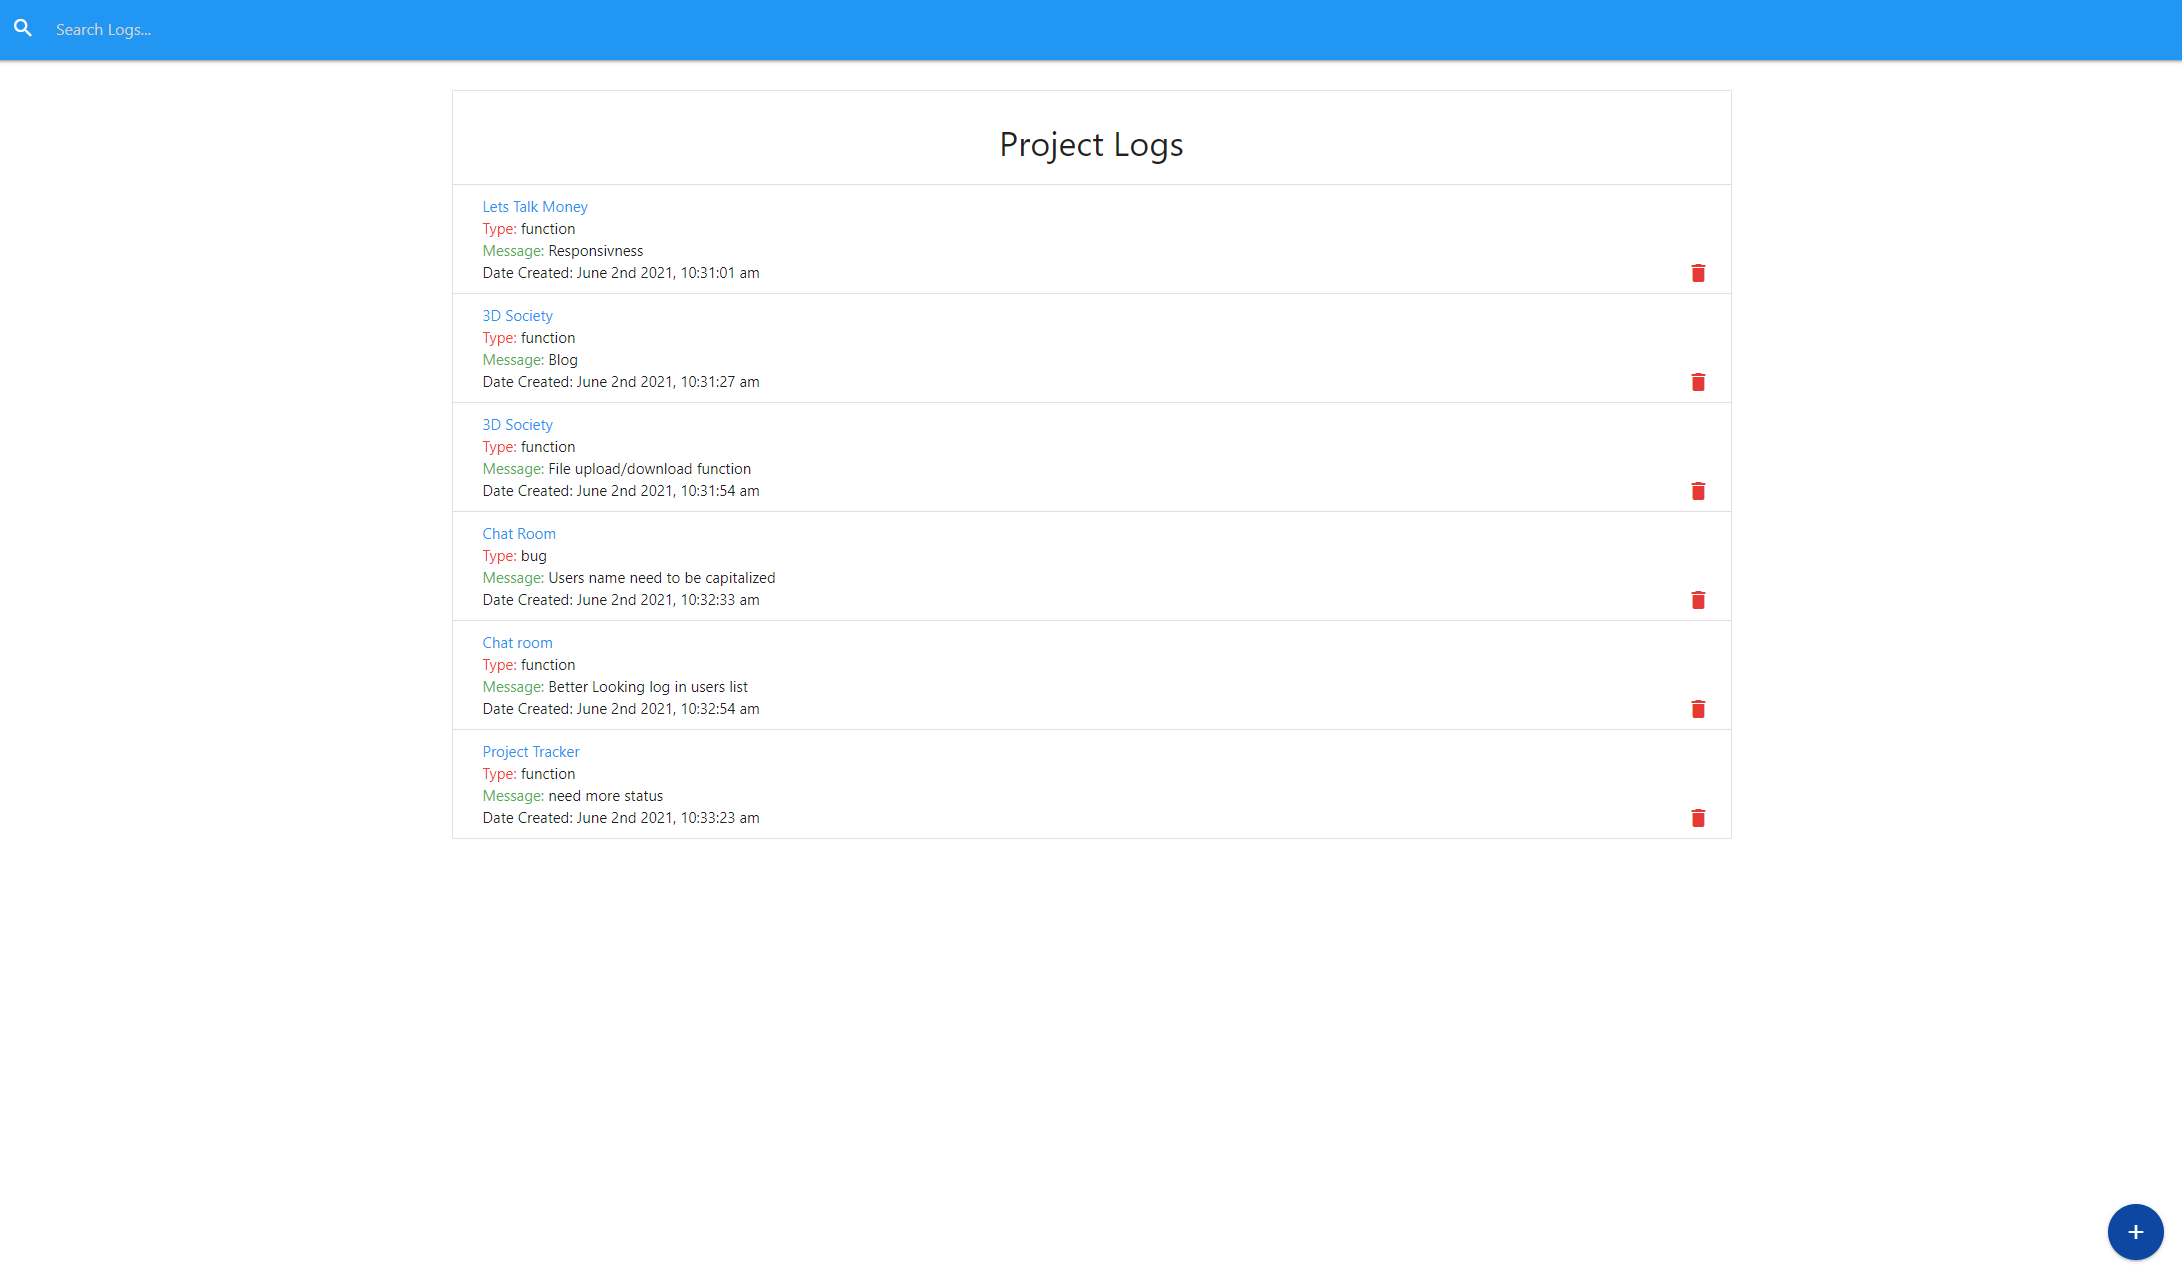
Task: Click the search magnifier icon
Action: [x=23, y=29]
